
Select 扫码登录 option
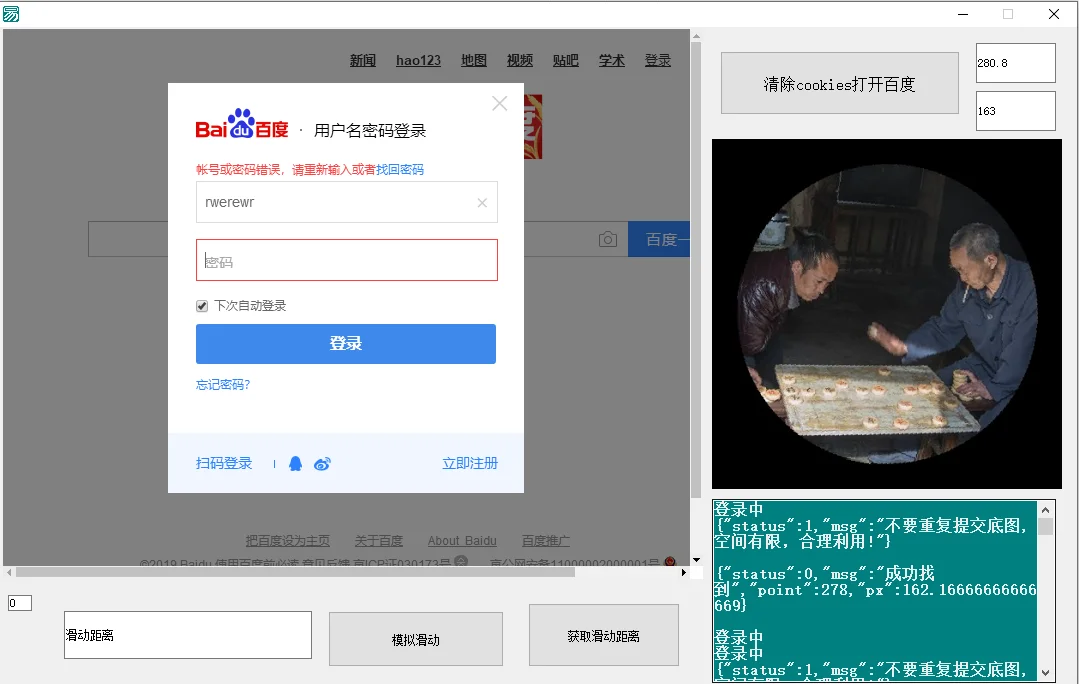coord(224,464)
